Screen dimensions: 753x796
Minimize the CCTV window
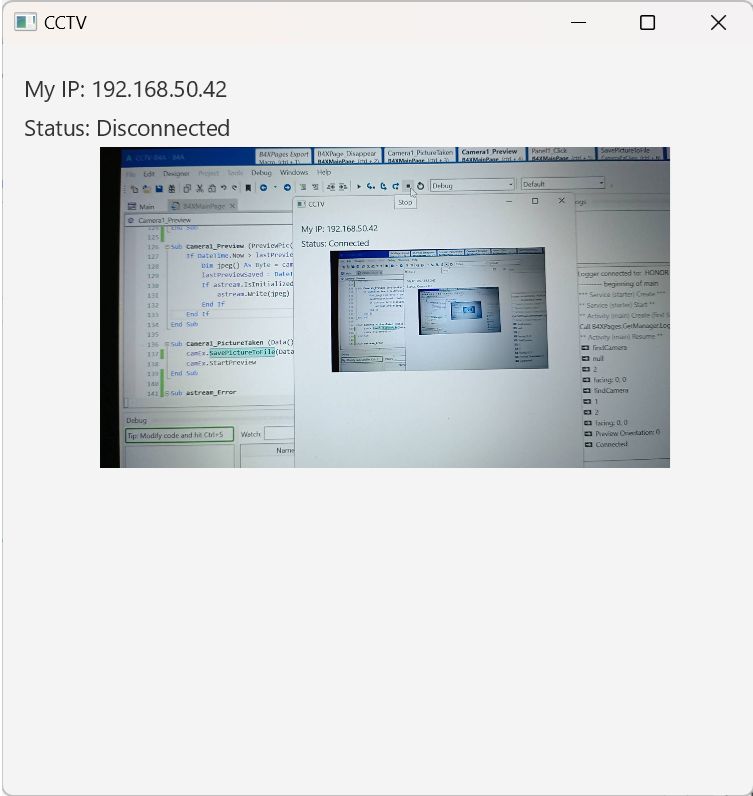tap(578, 22)
